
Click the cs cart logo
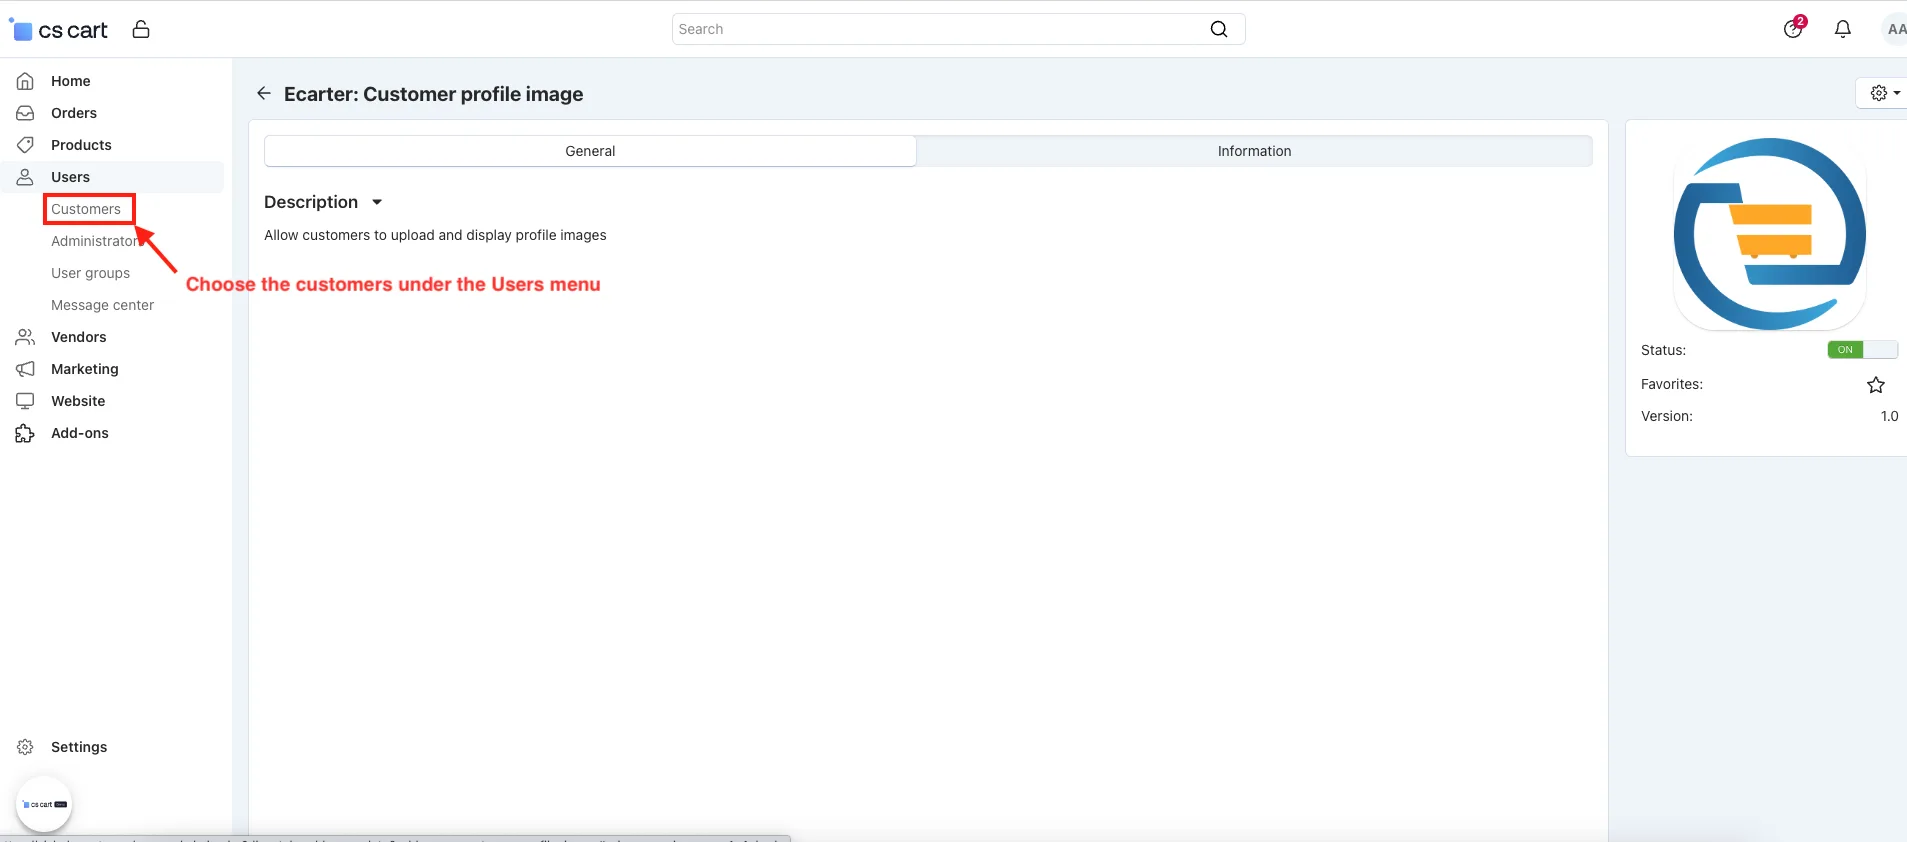point(59,30)
